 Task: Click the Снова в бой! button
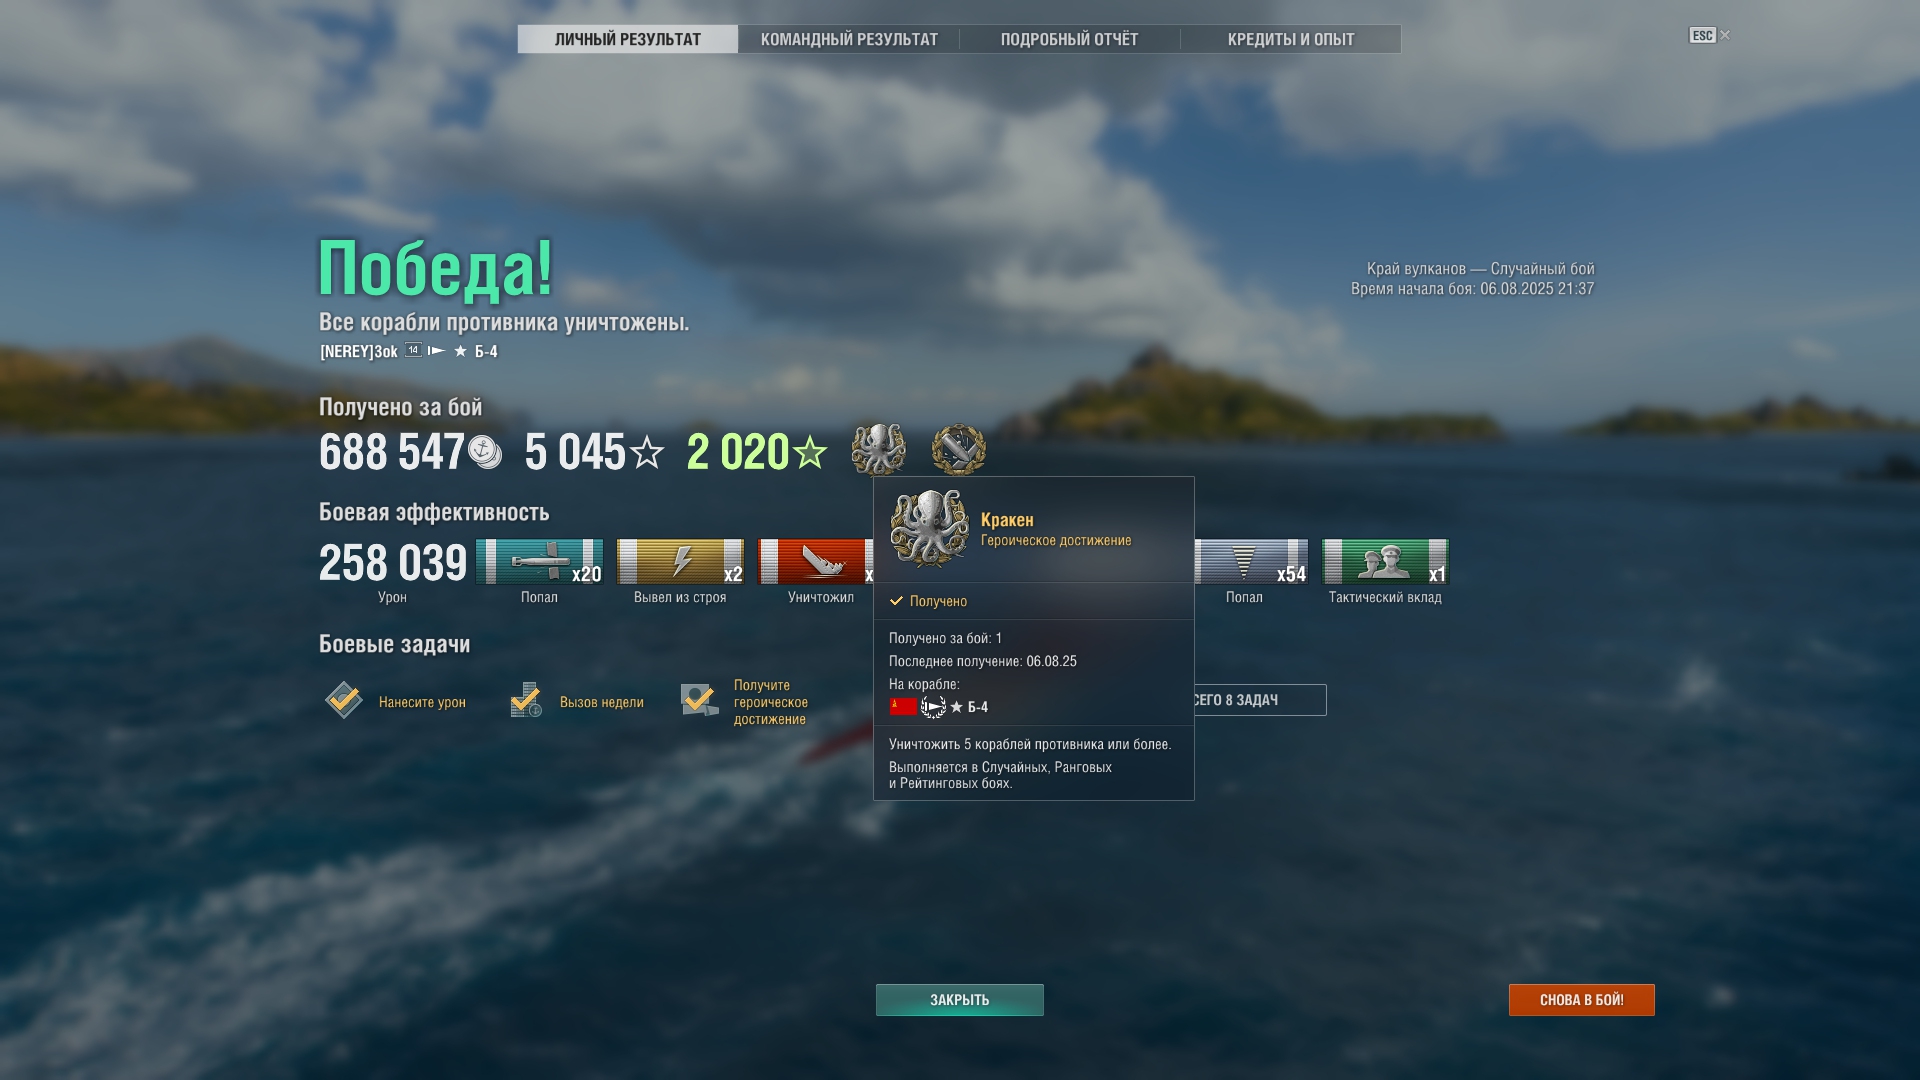tap(1582, 1000)
